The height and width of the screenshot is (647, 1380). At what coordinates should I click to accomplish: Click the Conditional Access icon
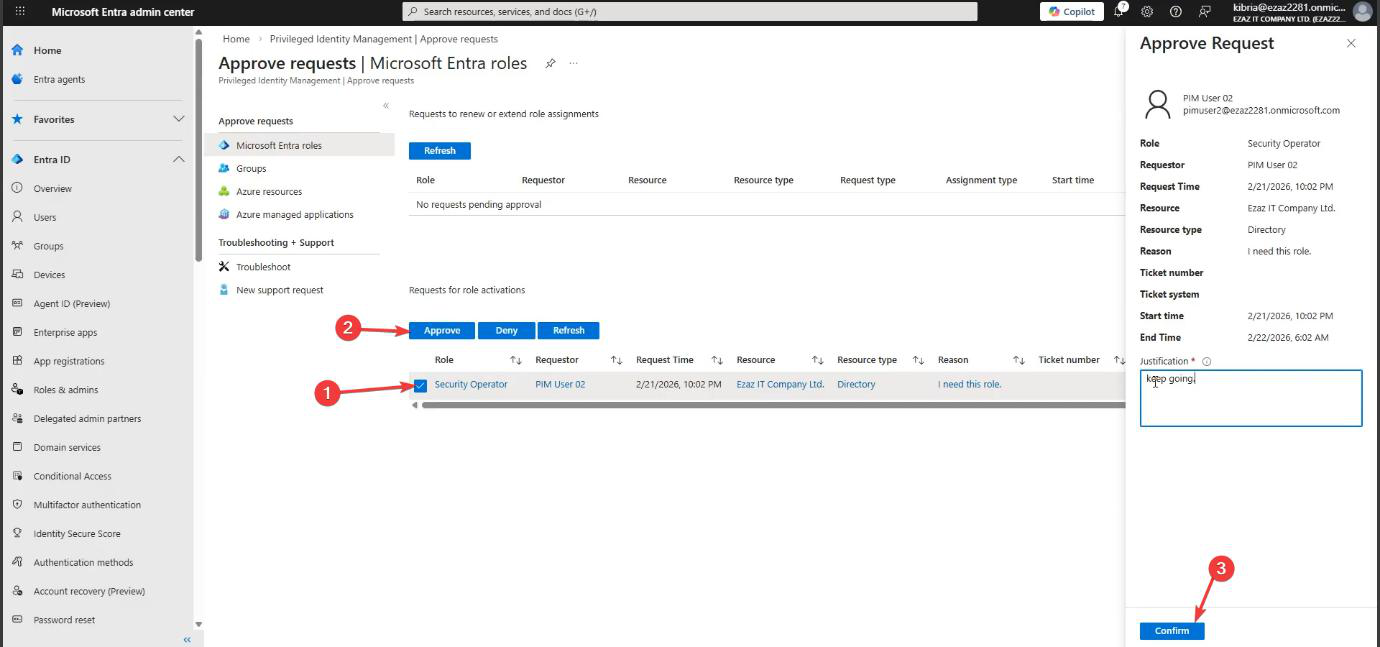click(x=17, y=476)
